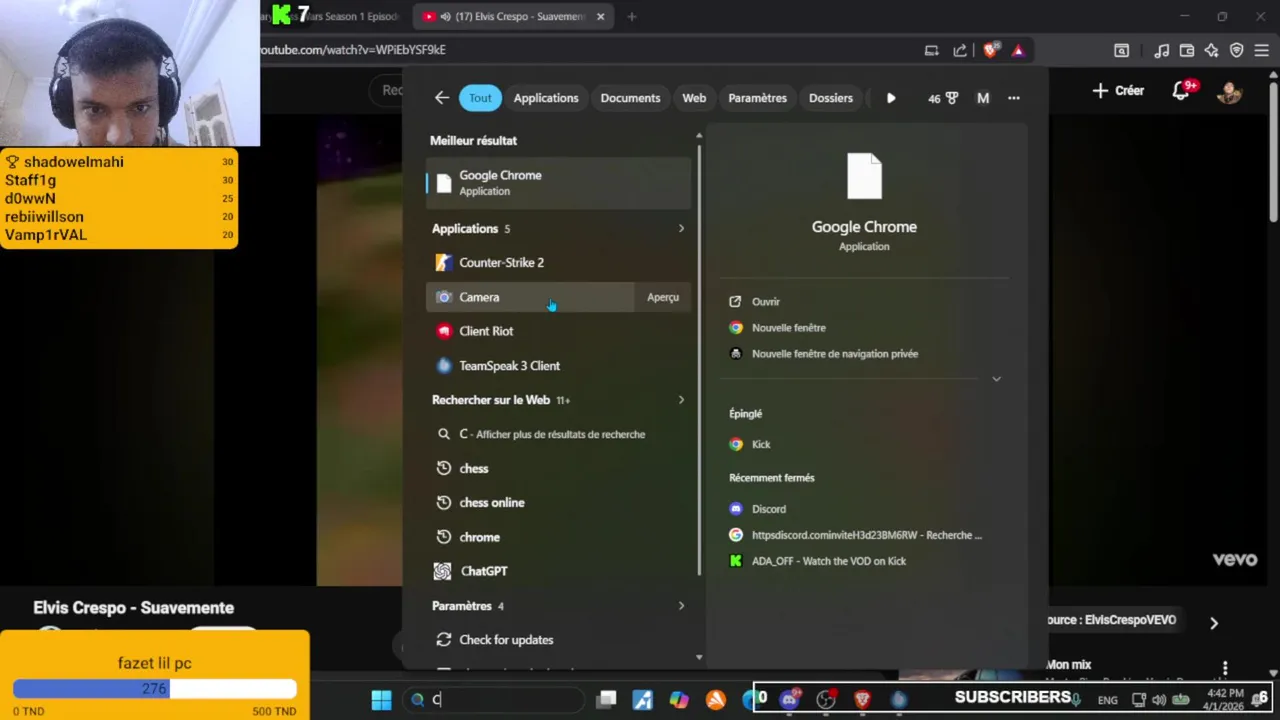Expand the Applications results section
This screenshot has width=1280, height=720.
(x=681, y=228)
